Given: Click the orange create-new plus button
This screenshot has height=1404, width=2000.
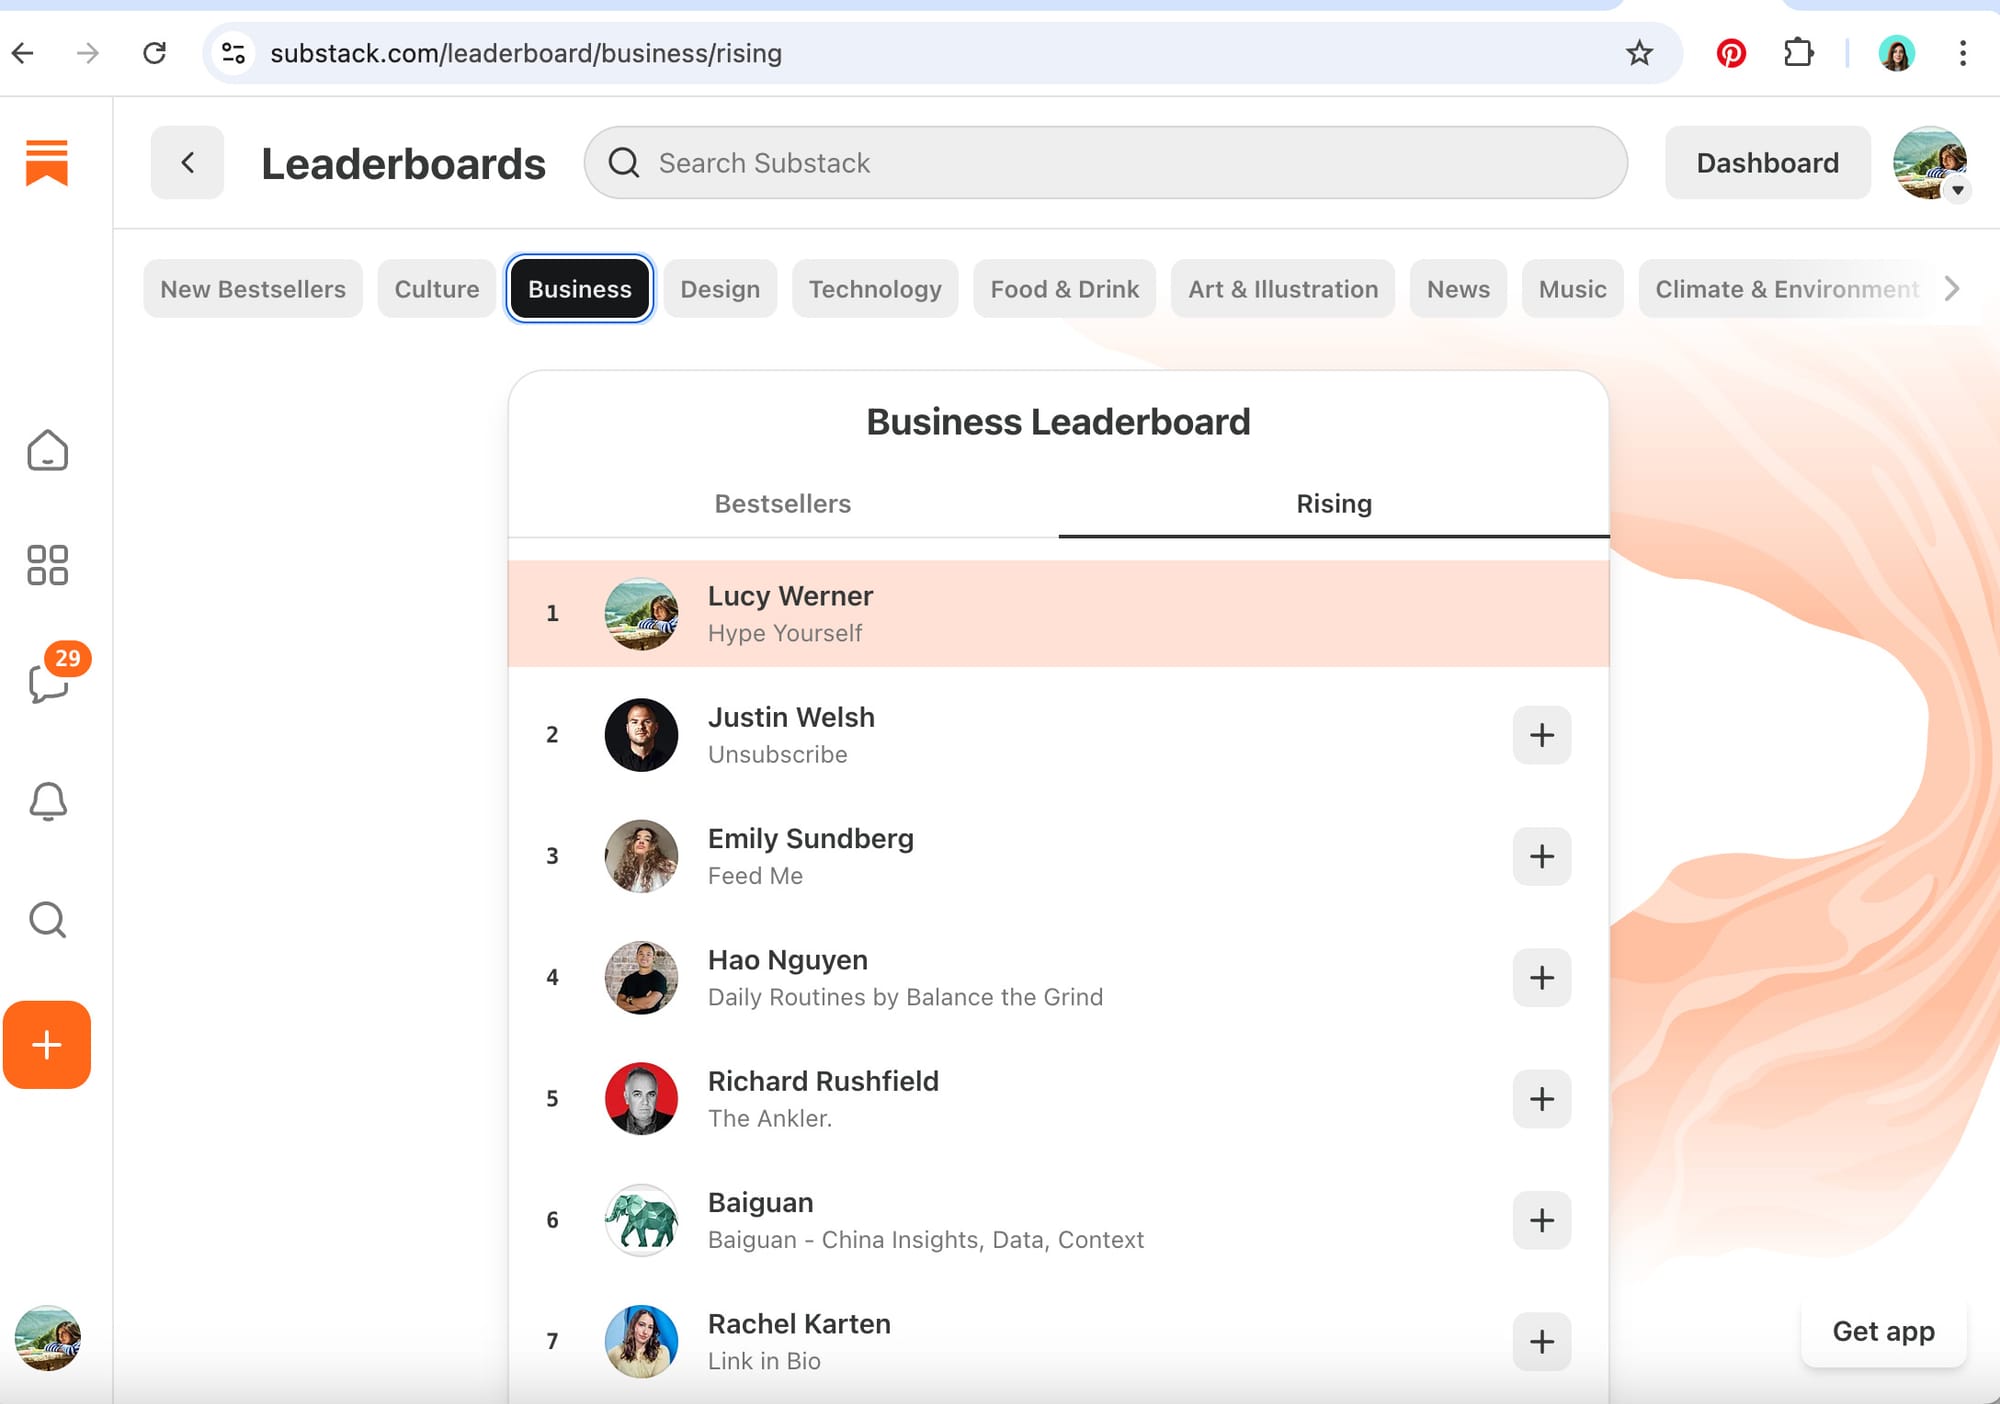Looking at the screenshot, I should tap(47, 1045).
